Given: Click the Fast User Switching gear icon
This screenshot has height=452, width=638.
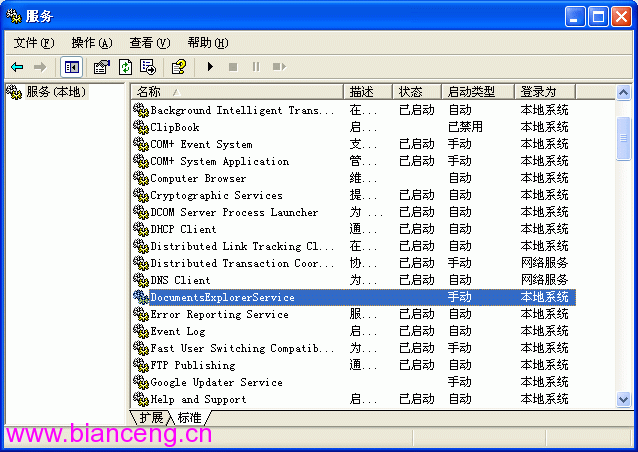Looking at the screenshot, I should [141, 349].
